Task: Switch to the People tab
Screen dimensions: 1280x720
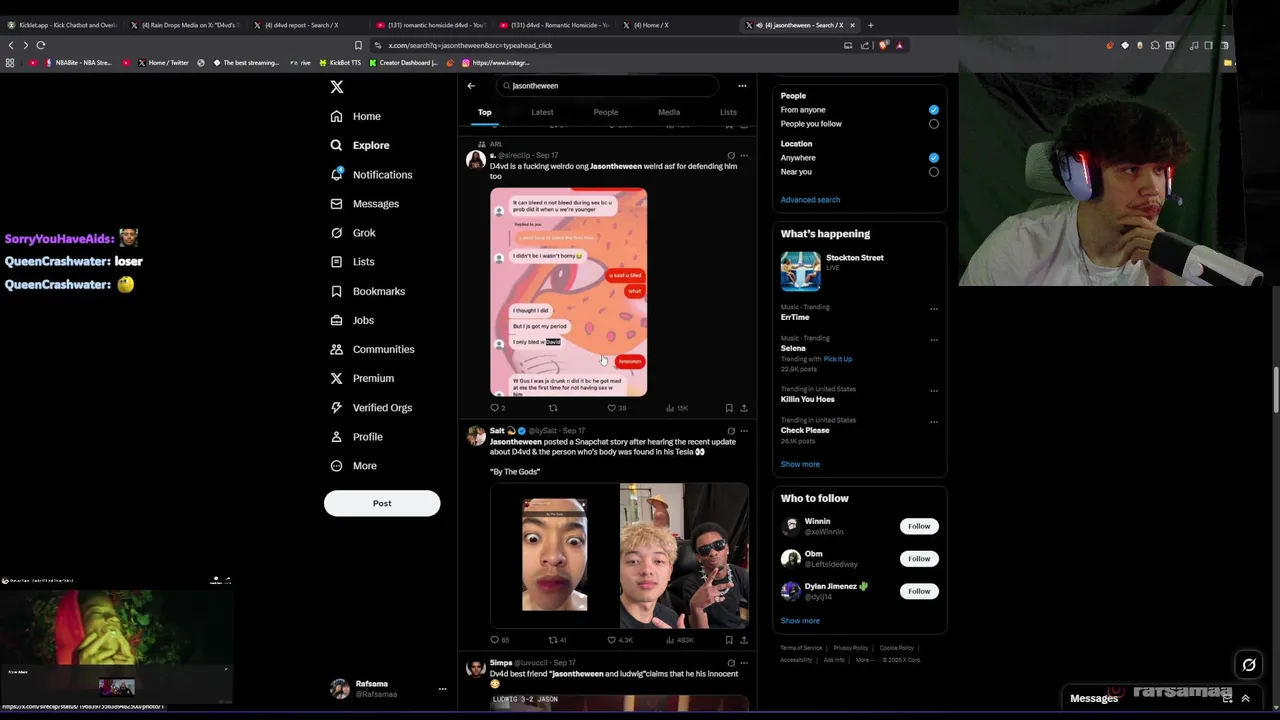Action: coord(606,112)
